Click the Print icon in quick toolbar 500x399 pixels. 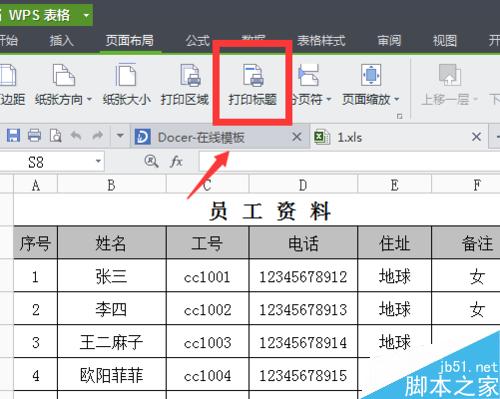pos(34,136)
